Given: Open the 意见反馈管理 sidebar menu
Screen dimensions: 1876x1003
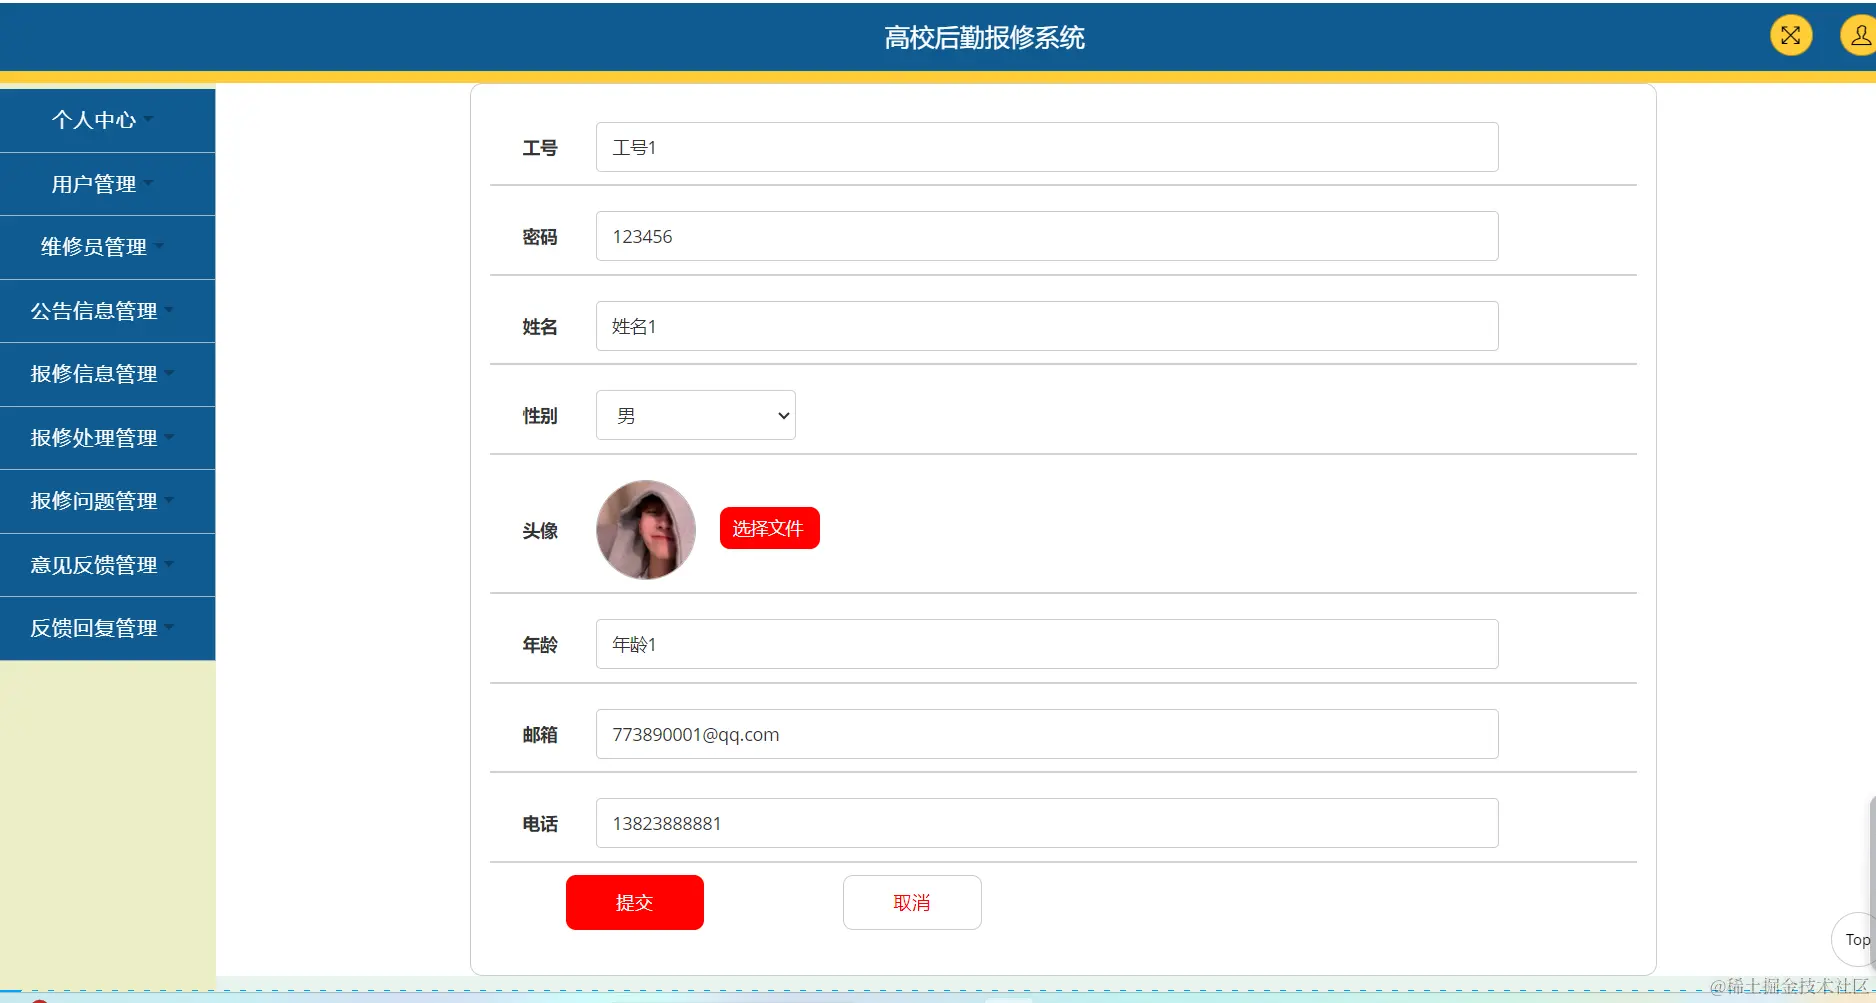Looking at the screenshot, I should (x=107, y=565).
